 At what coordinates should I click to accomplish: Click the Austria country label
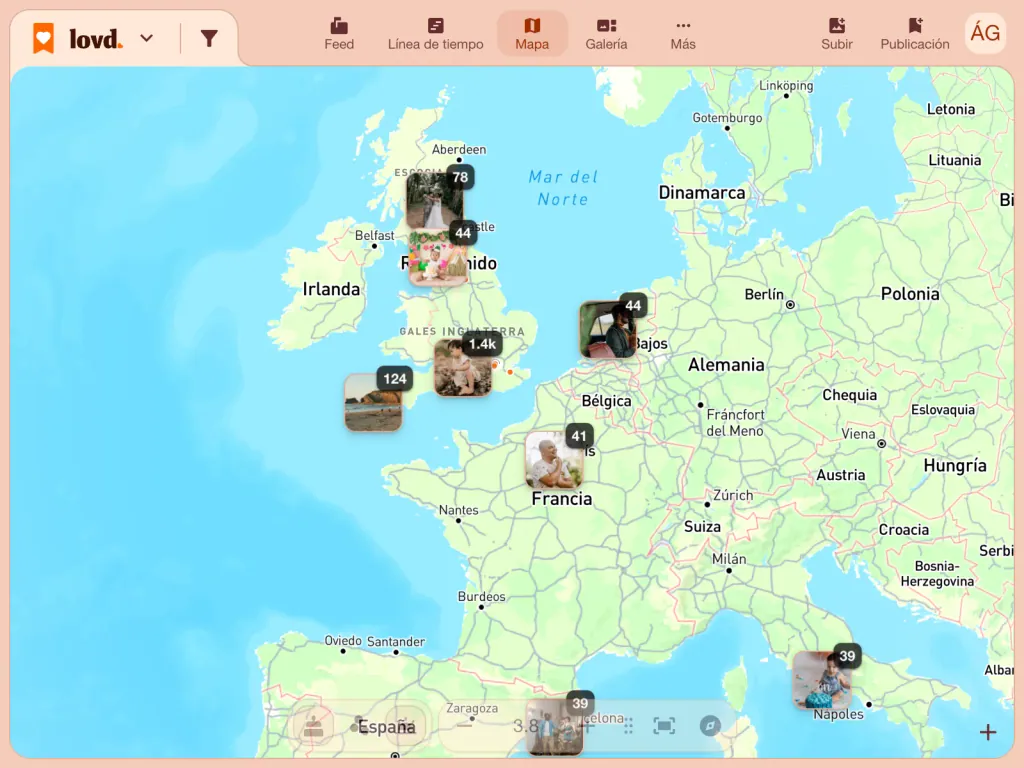[x=840, y=475]
